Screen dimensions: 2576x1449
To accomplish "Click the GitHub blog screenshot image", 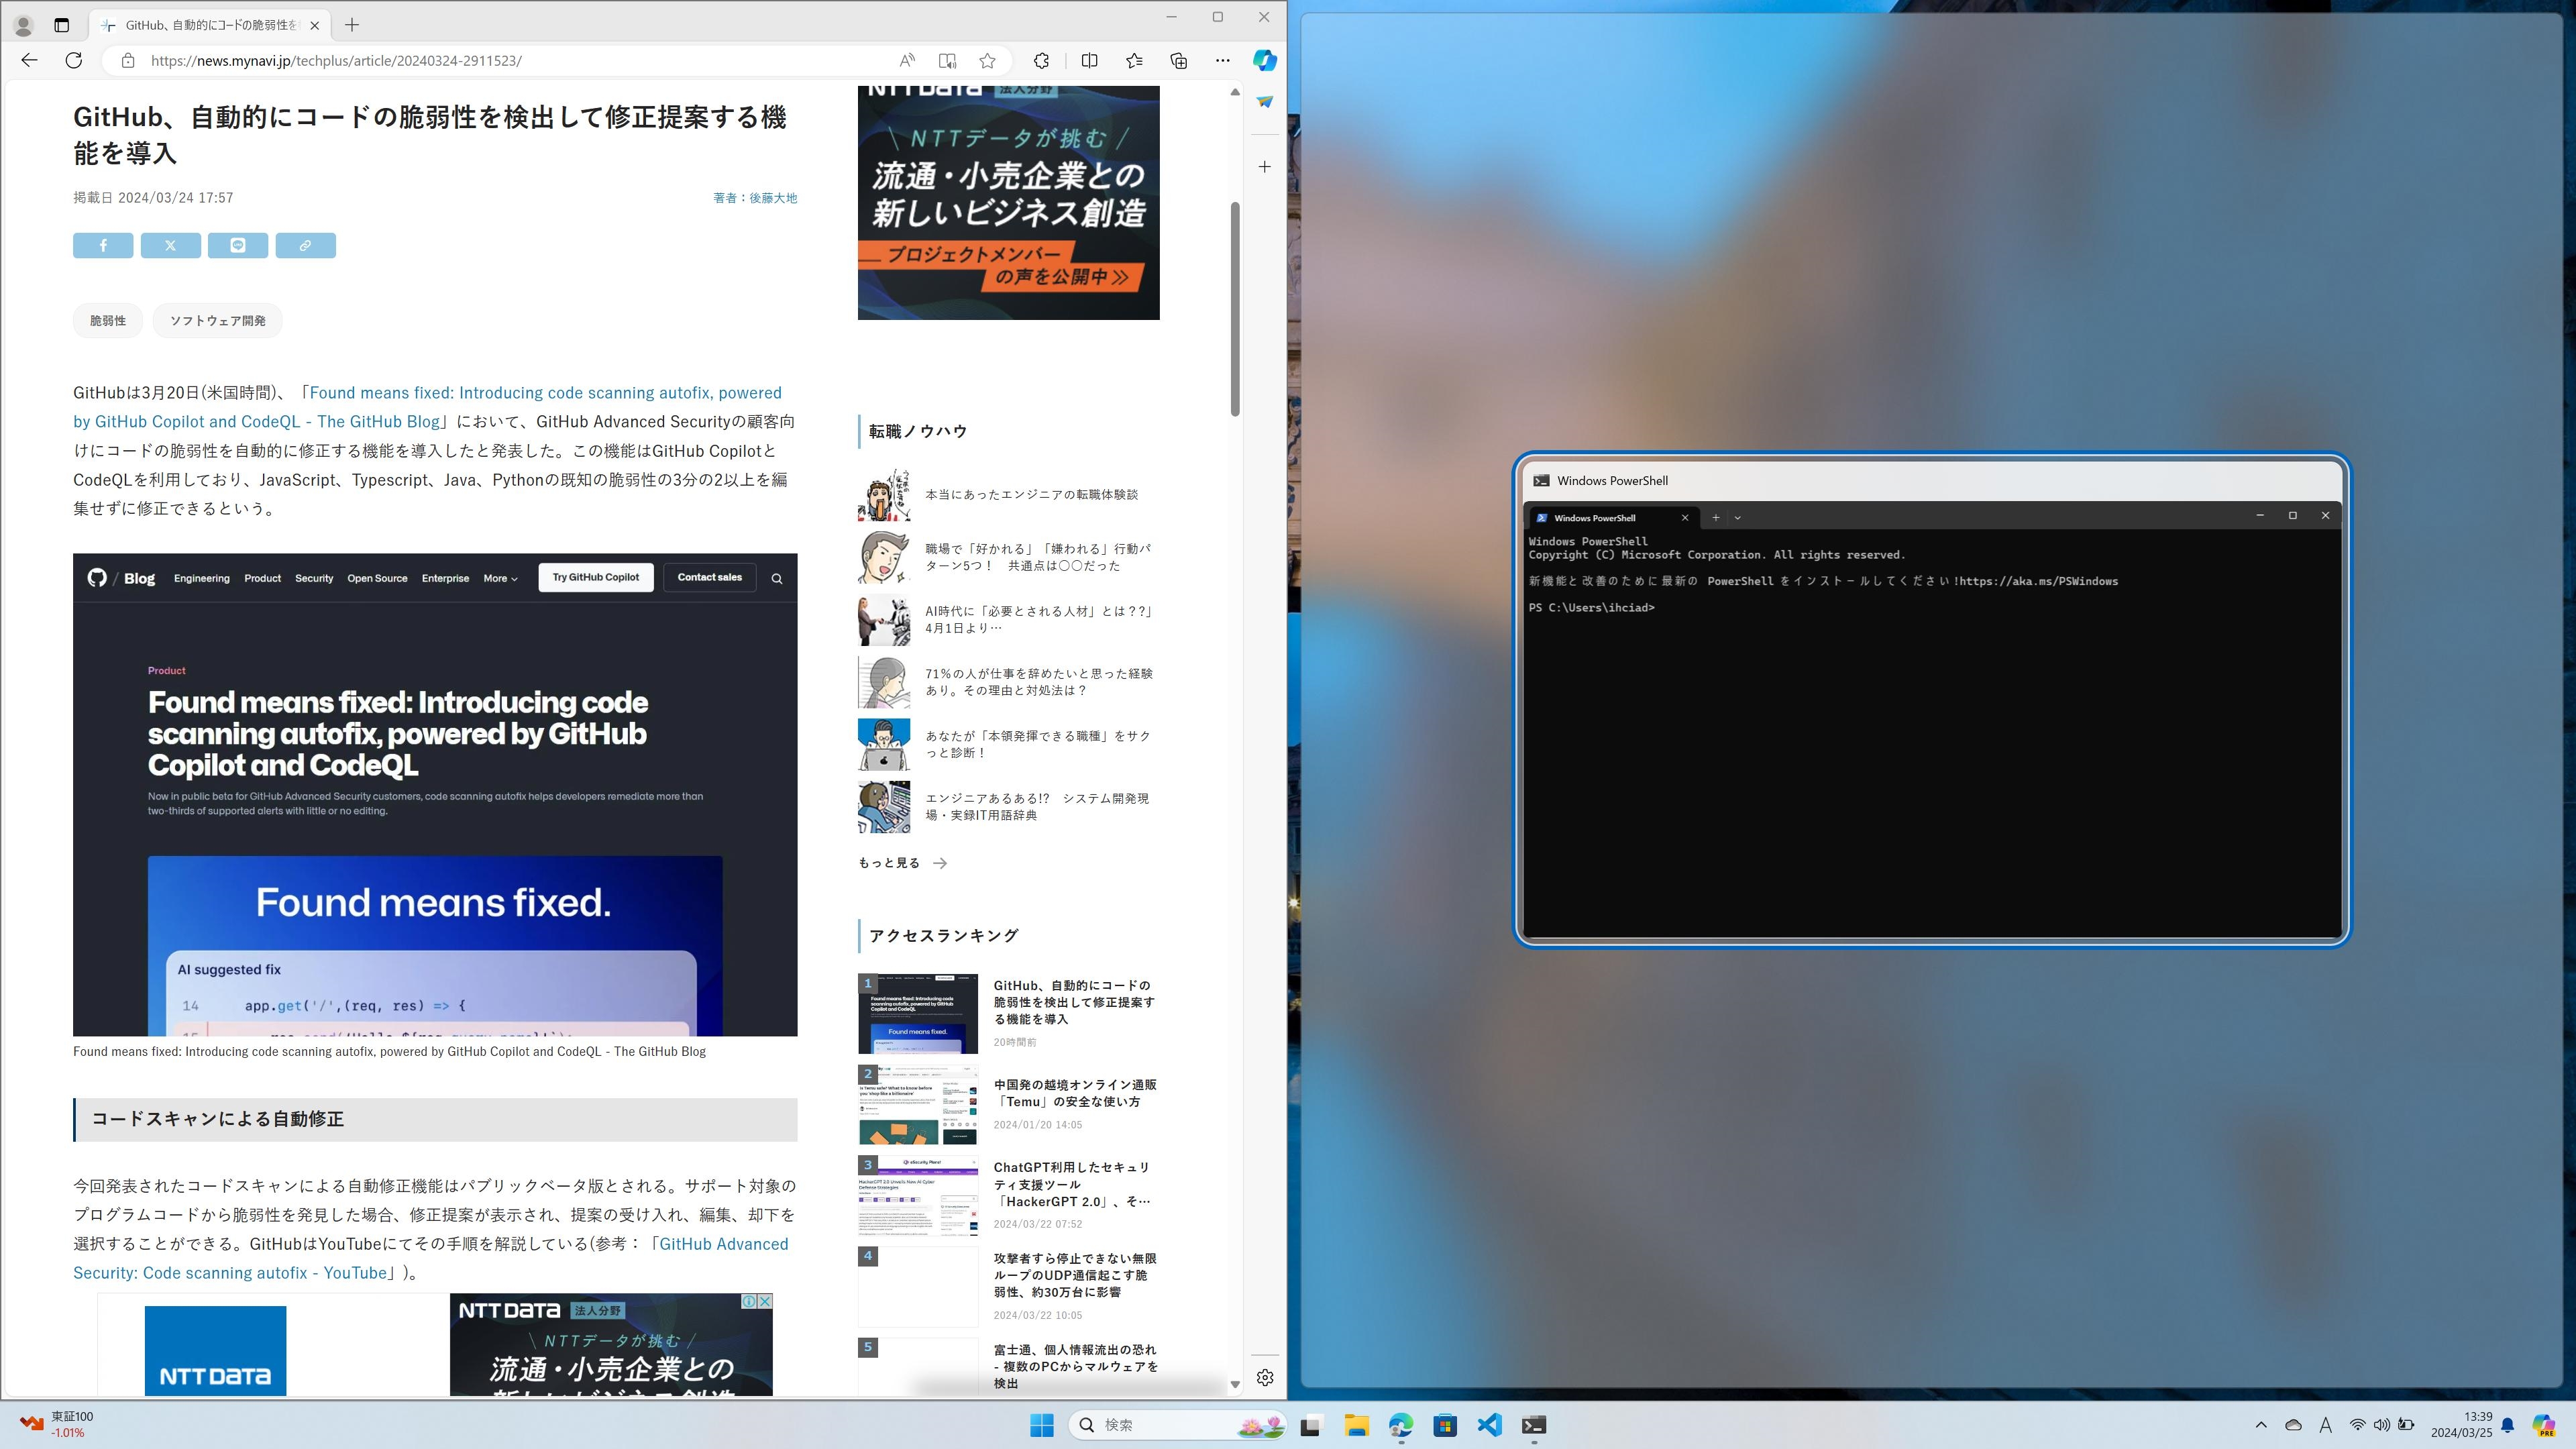I will [x=435, y=794].
